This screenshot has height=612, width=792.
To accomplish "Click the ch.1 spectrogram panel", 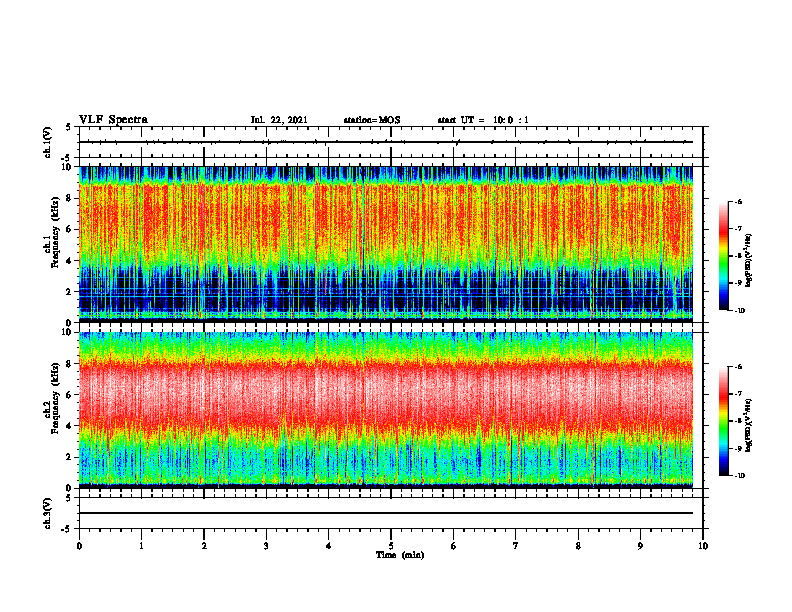I will [386, 244].
